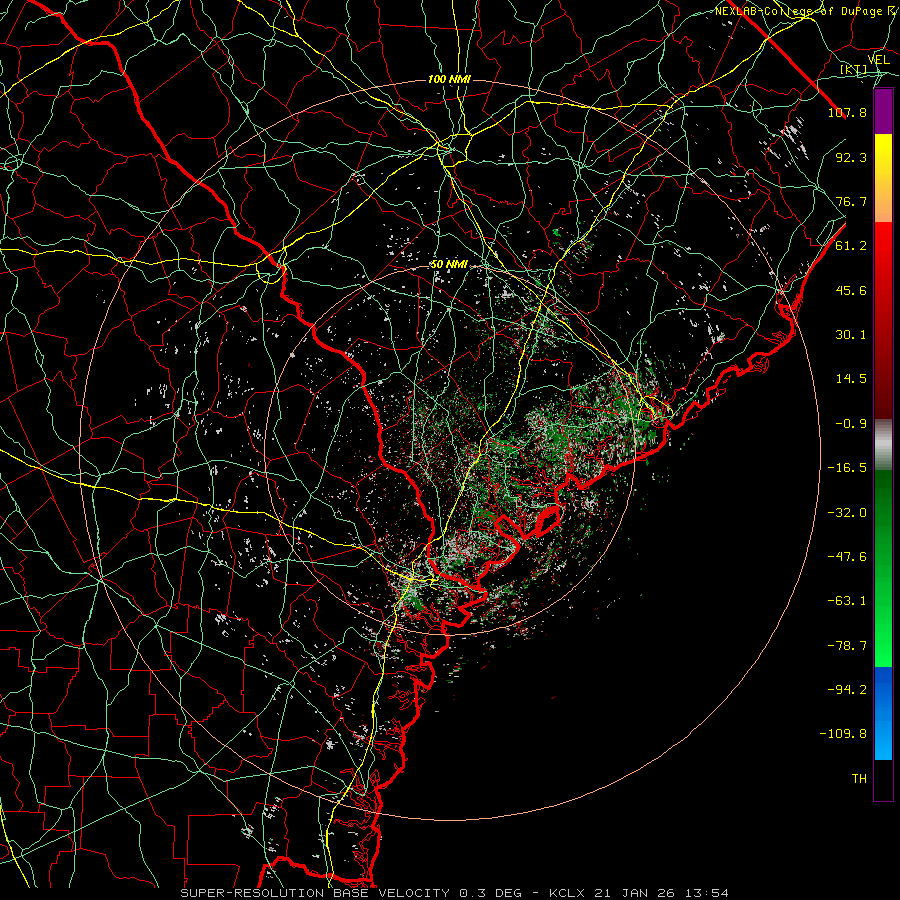Click the bright green color bar segment
The width and height of the screenshot is (900, 900).
(x=883, y=568)
